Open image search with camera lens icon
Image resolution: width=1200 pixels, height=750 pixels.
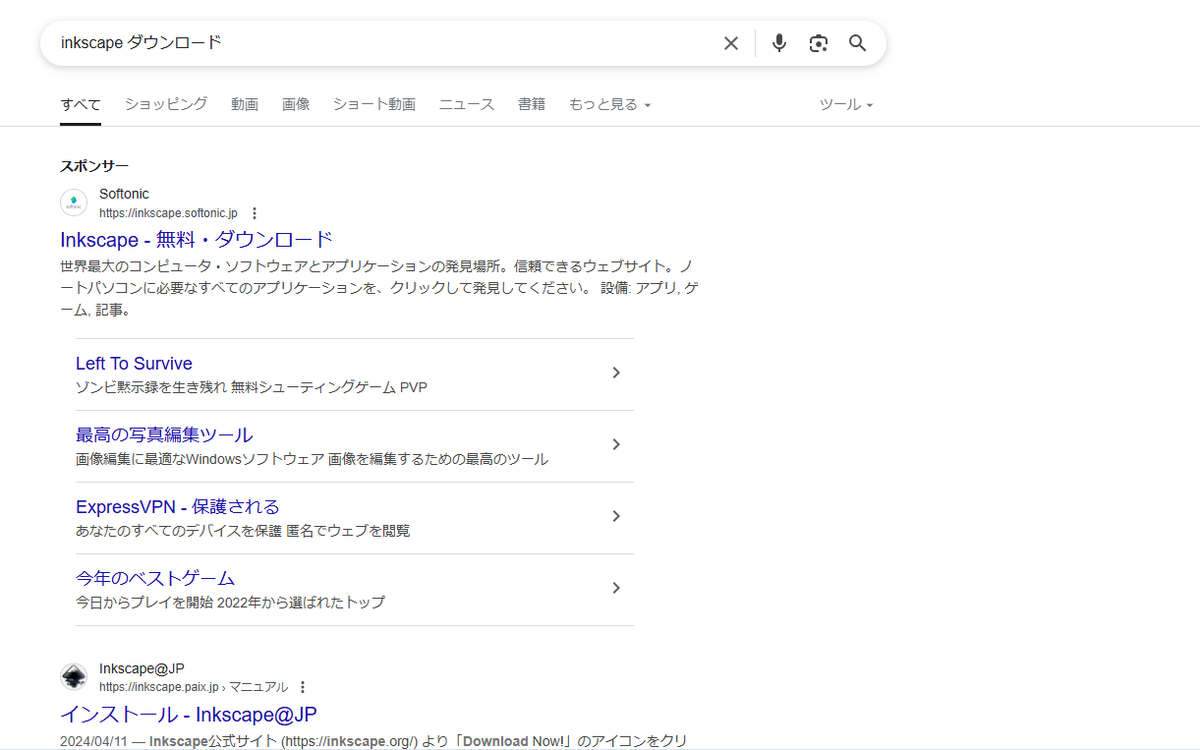pos(819,43)
